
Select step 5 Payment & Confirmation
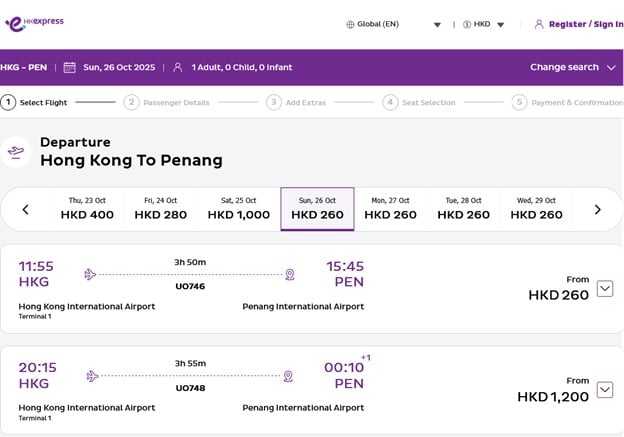click(x=568, y=102)
